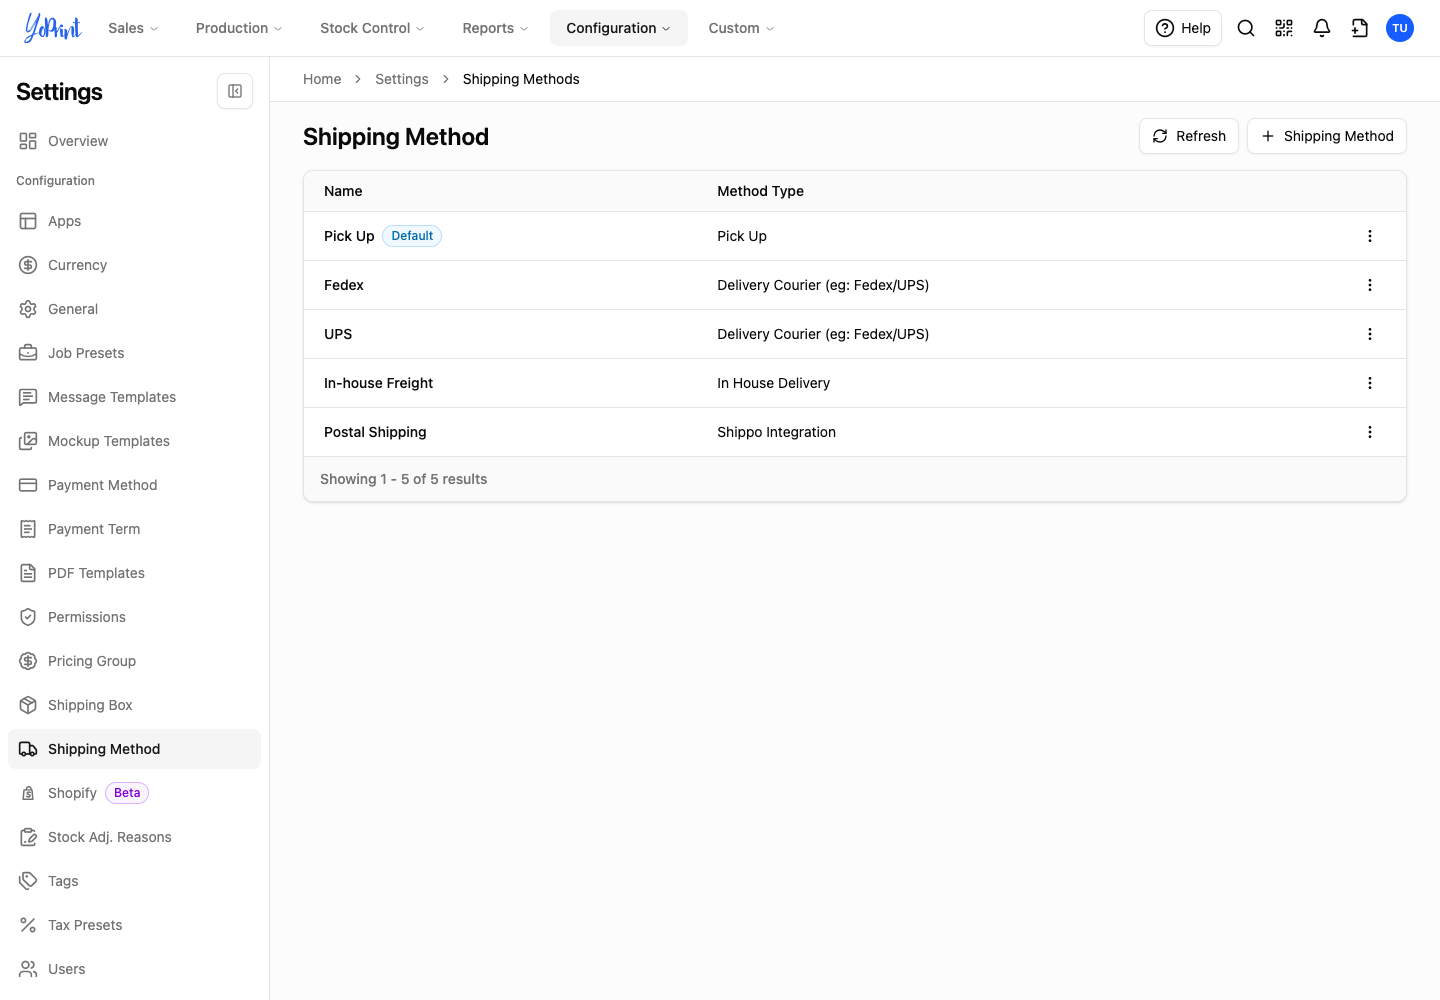Click the new document import icon
This screenshot has height=1000, width=1440.
[x=1360, y=28]
